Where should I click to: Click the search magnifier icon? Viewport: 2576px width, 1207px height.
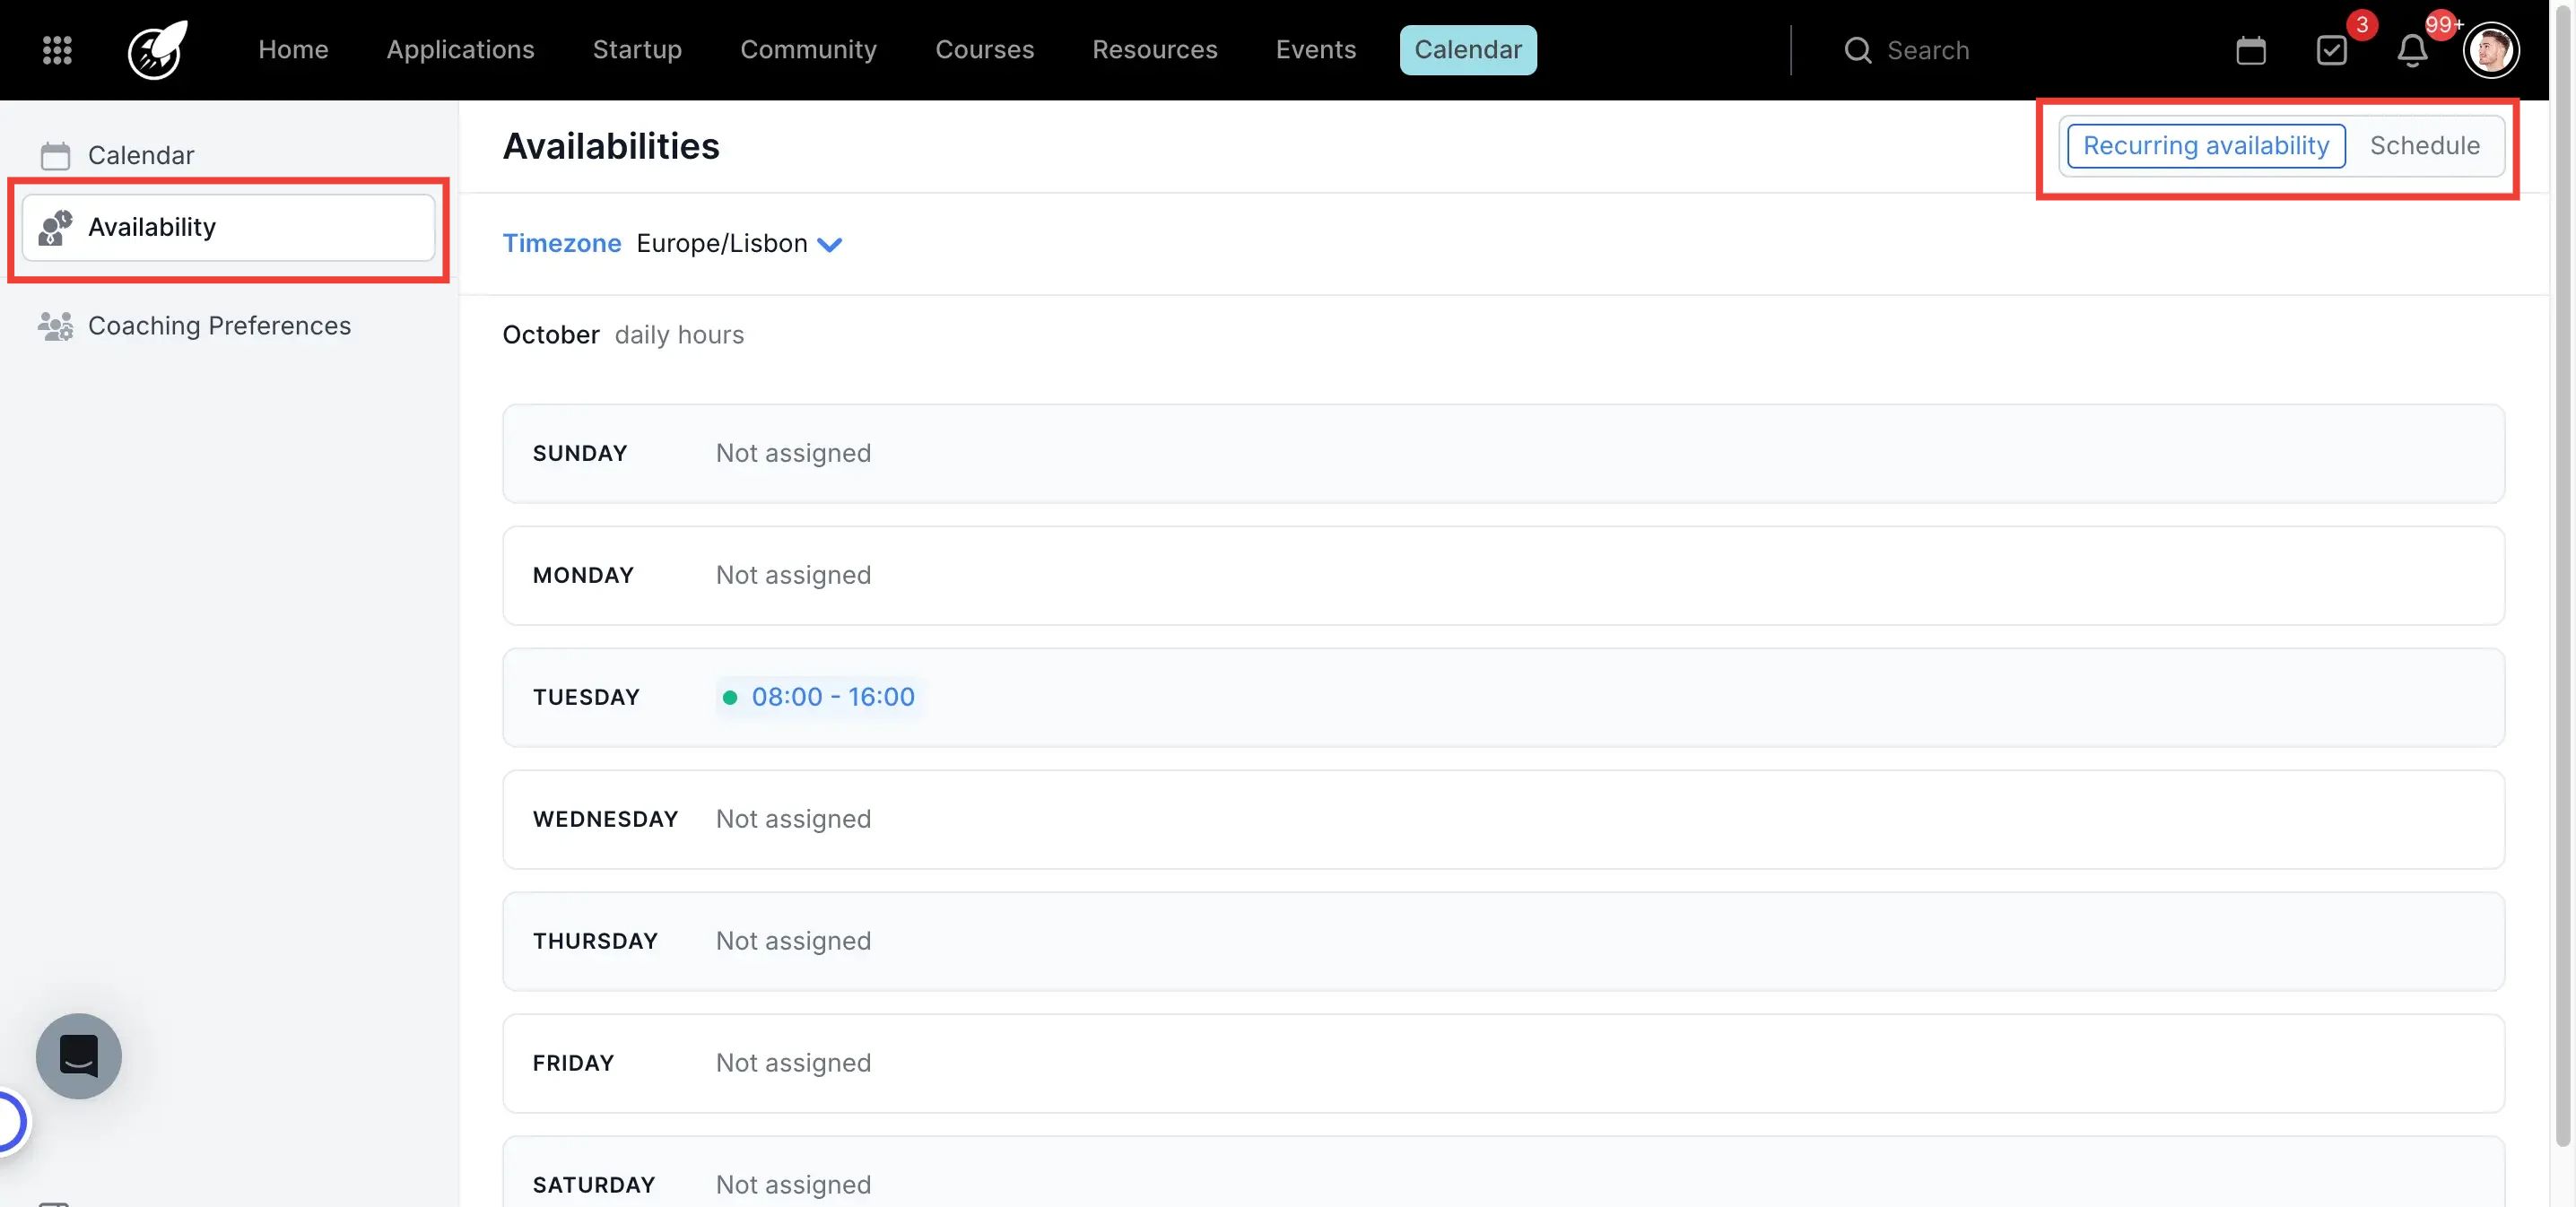(x=1857, y=50)
